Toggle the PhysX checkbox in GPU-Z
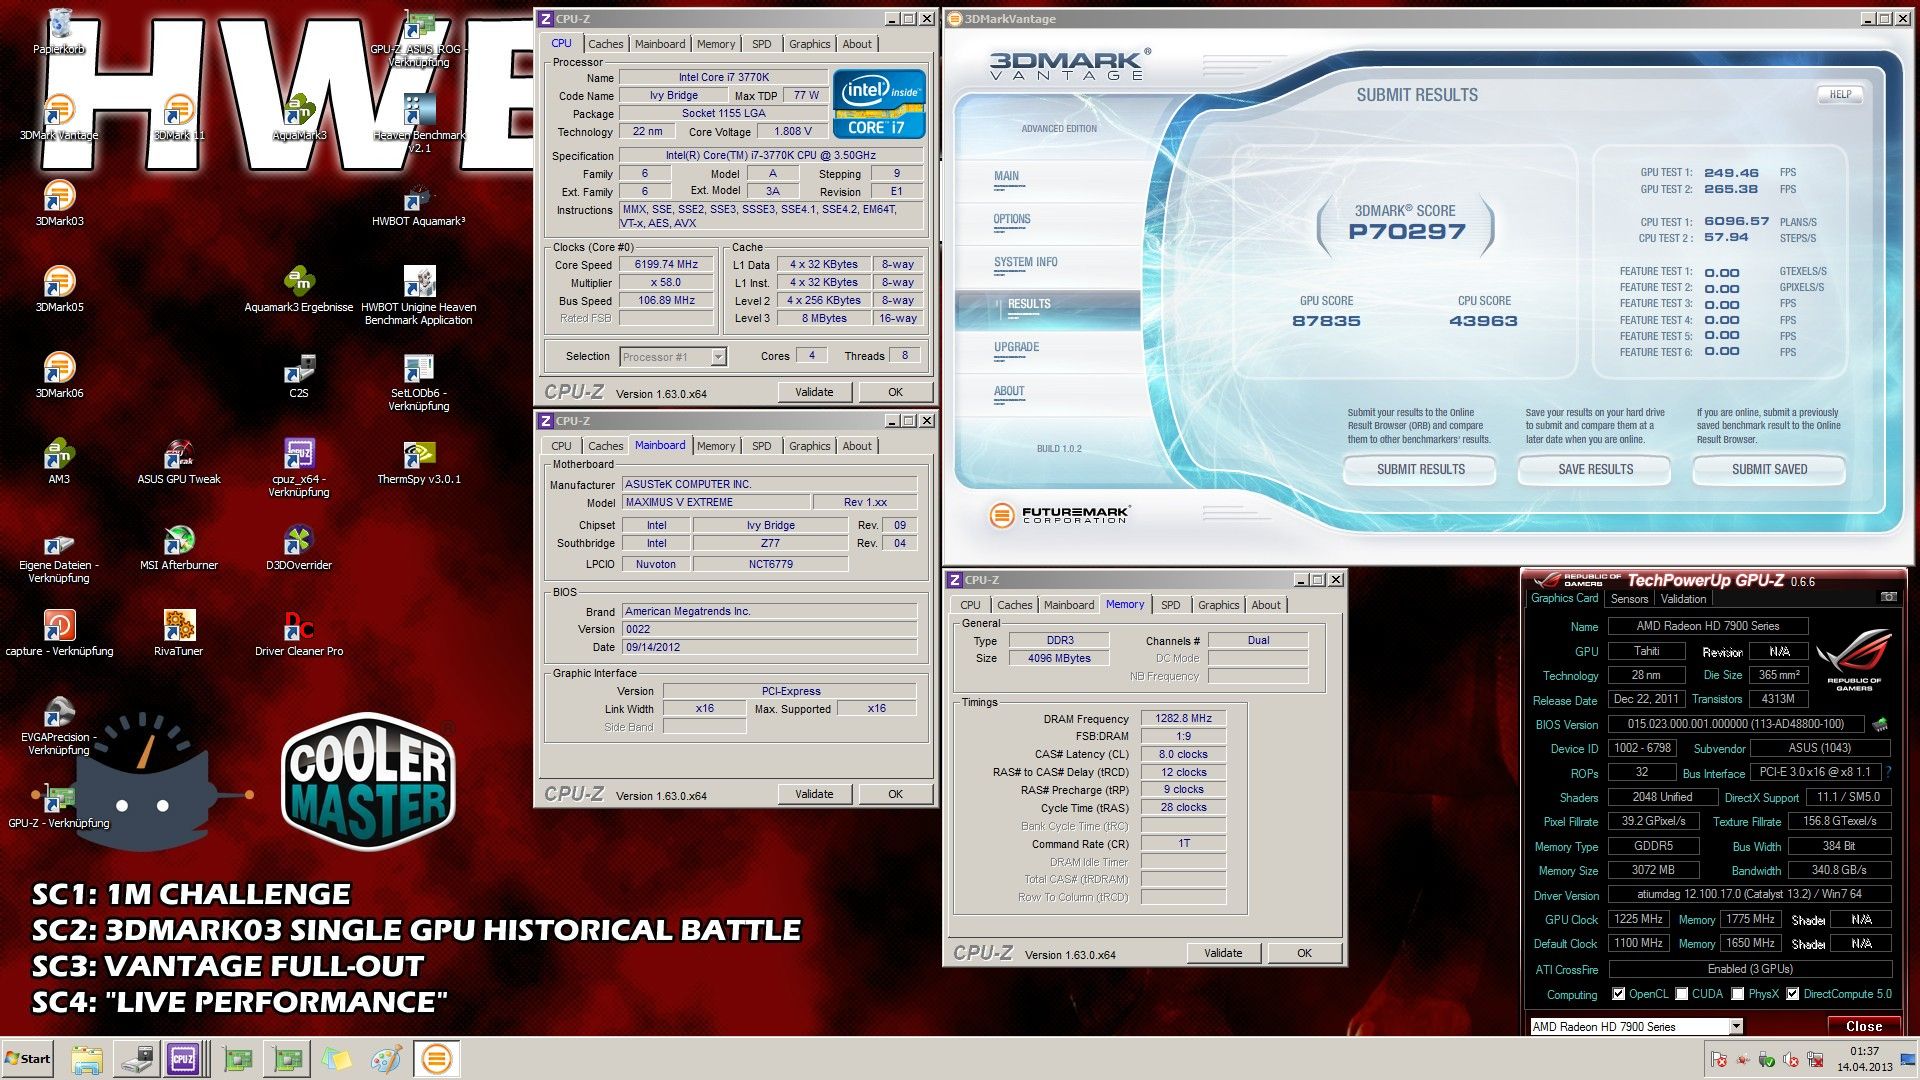This screenshot has width=1920, height=1080. pyautogui.click(x=1738, y=994)
